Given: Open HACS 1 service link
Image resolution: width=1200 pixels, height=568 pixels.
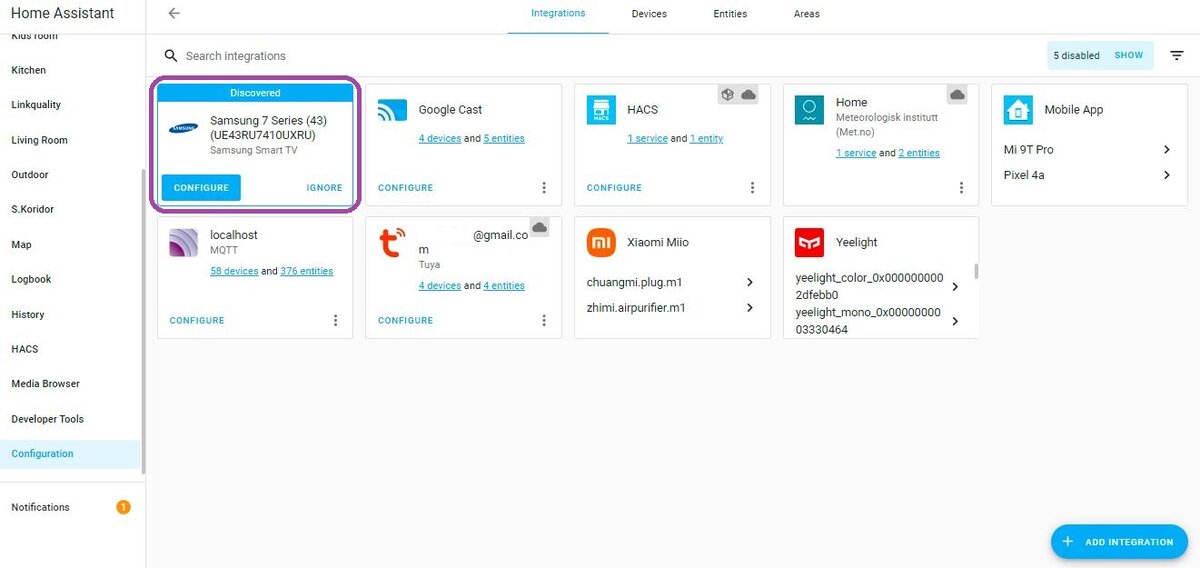Looking at the screenshot, I should click(x=647, y=139).
